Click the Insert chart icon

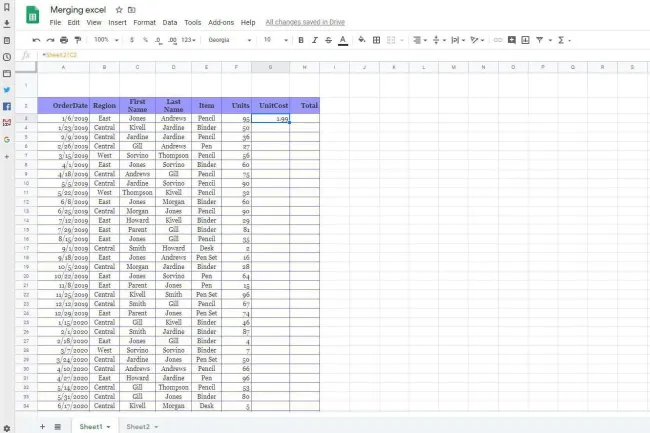(x=525, y=40)
